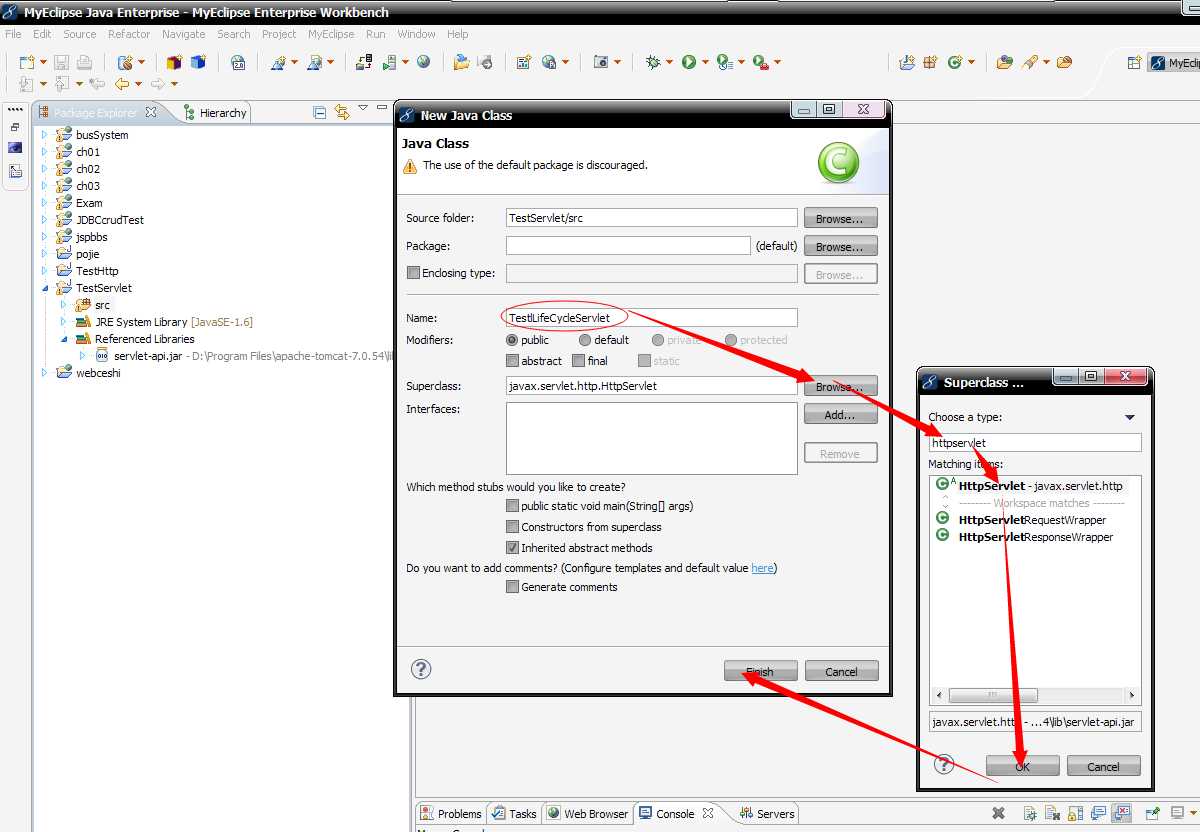Expand the Exam project node
The width and height of the screenshot is (1200, 832).
coord(44,203)
